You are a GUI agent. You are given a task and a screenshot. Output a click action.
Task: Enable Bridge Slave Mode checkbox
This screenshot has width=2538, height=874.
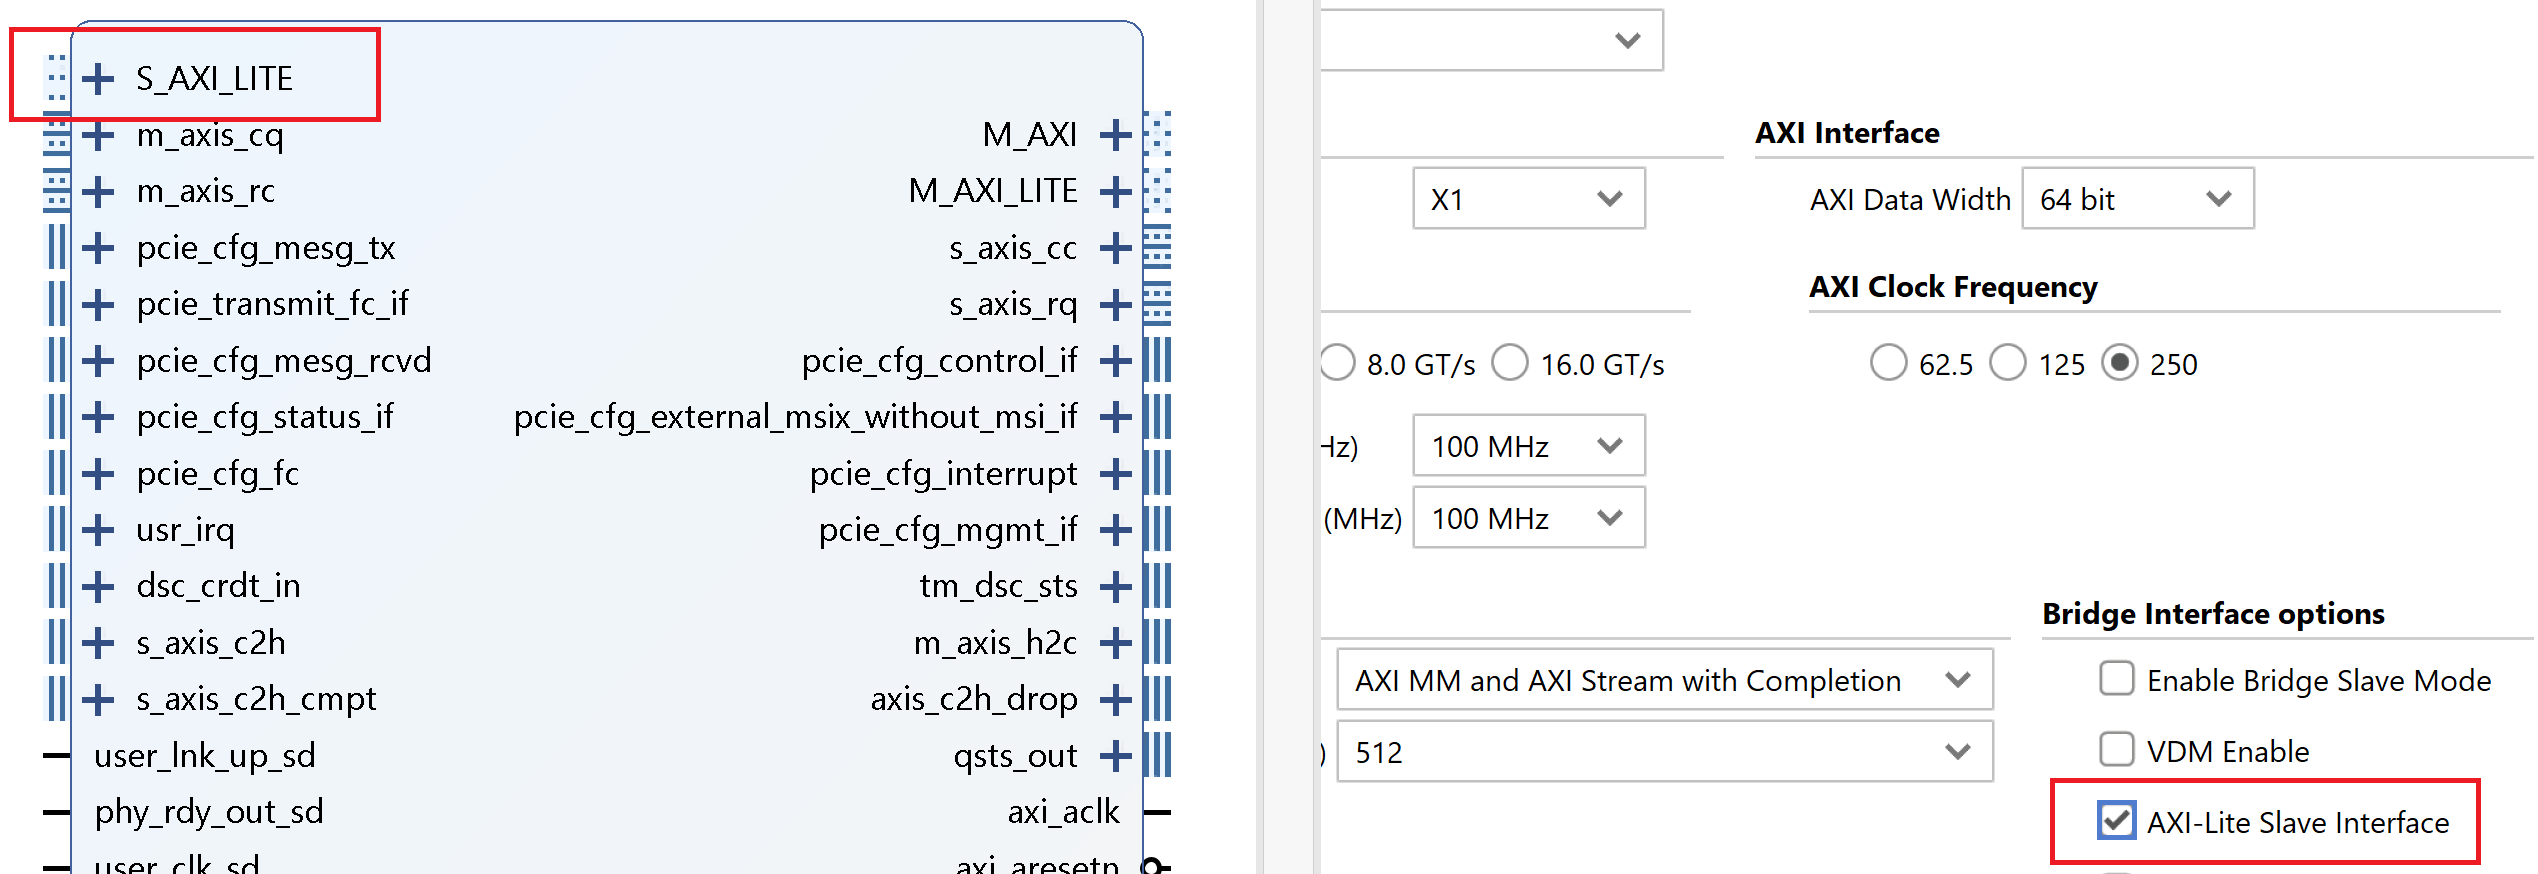[x=2116, y=679]
